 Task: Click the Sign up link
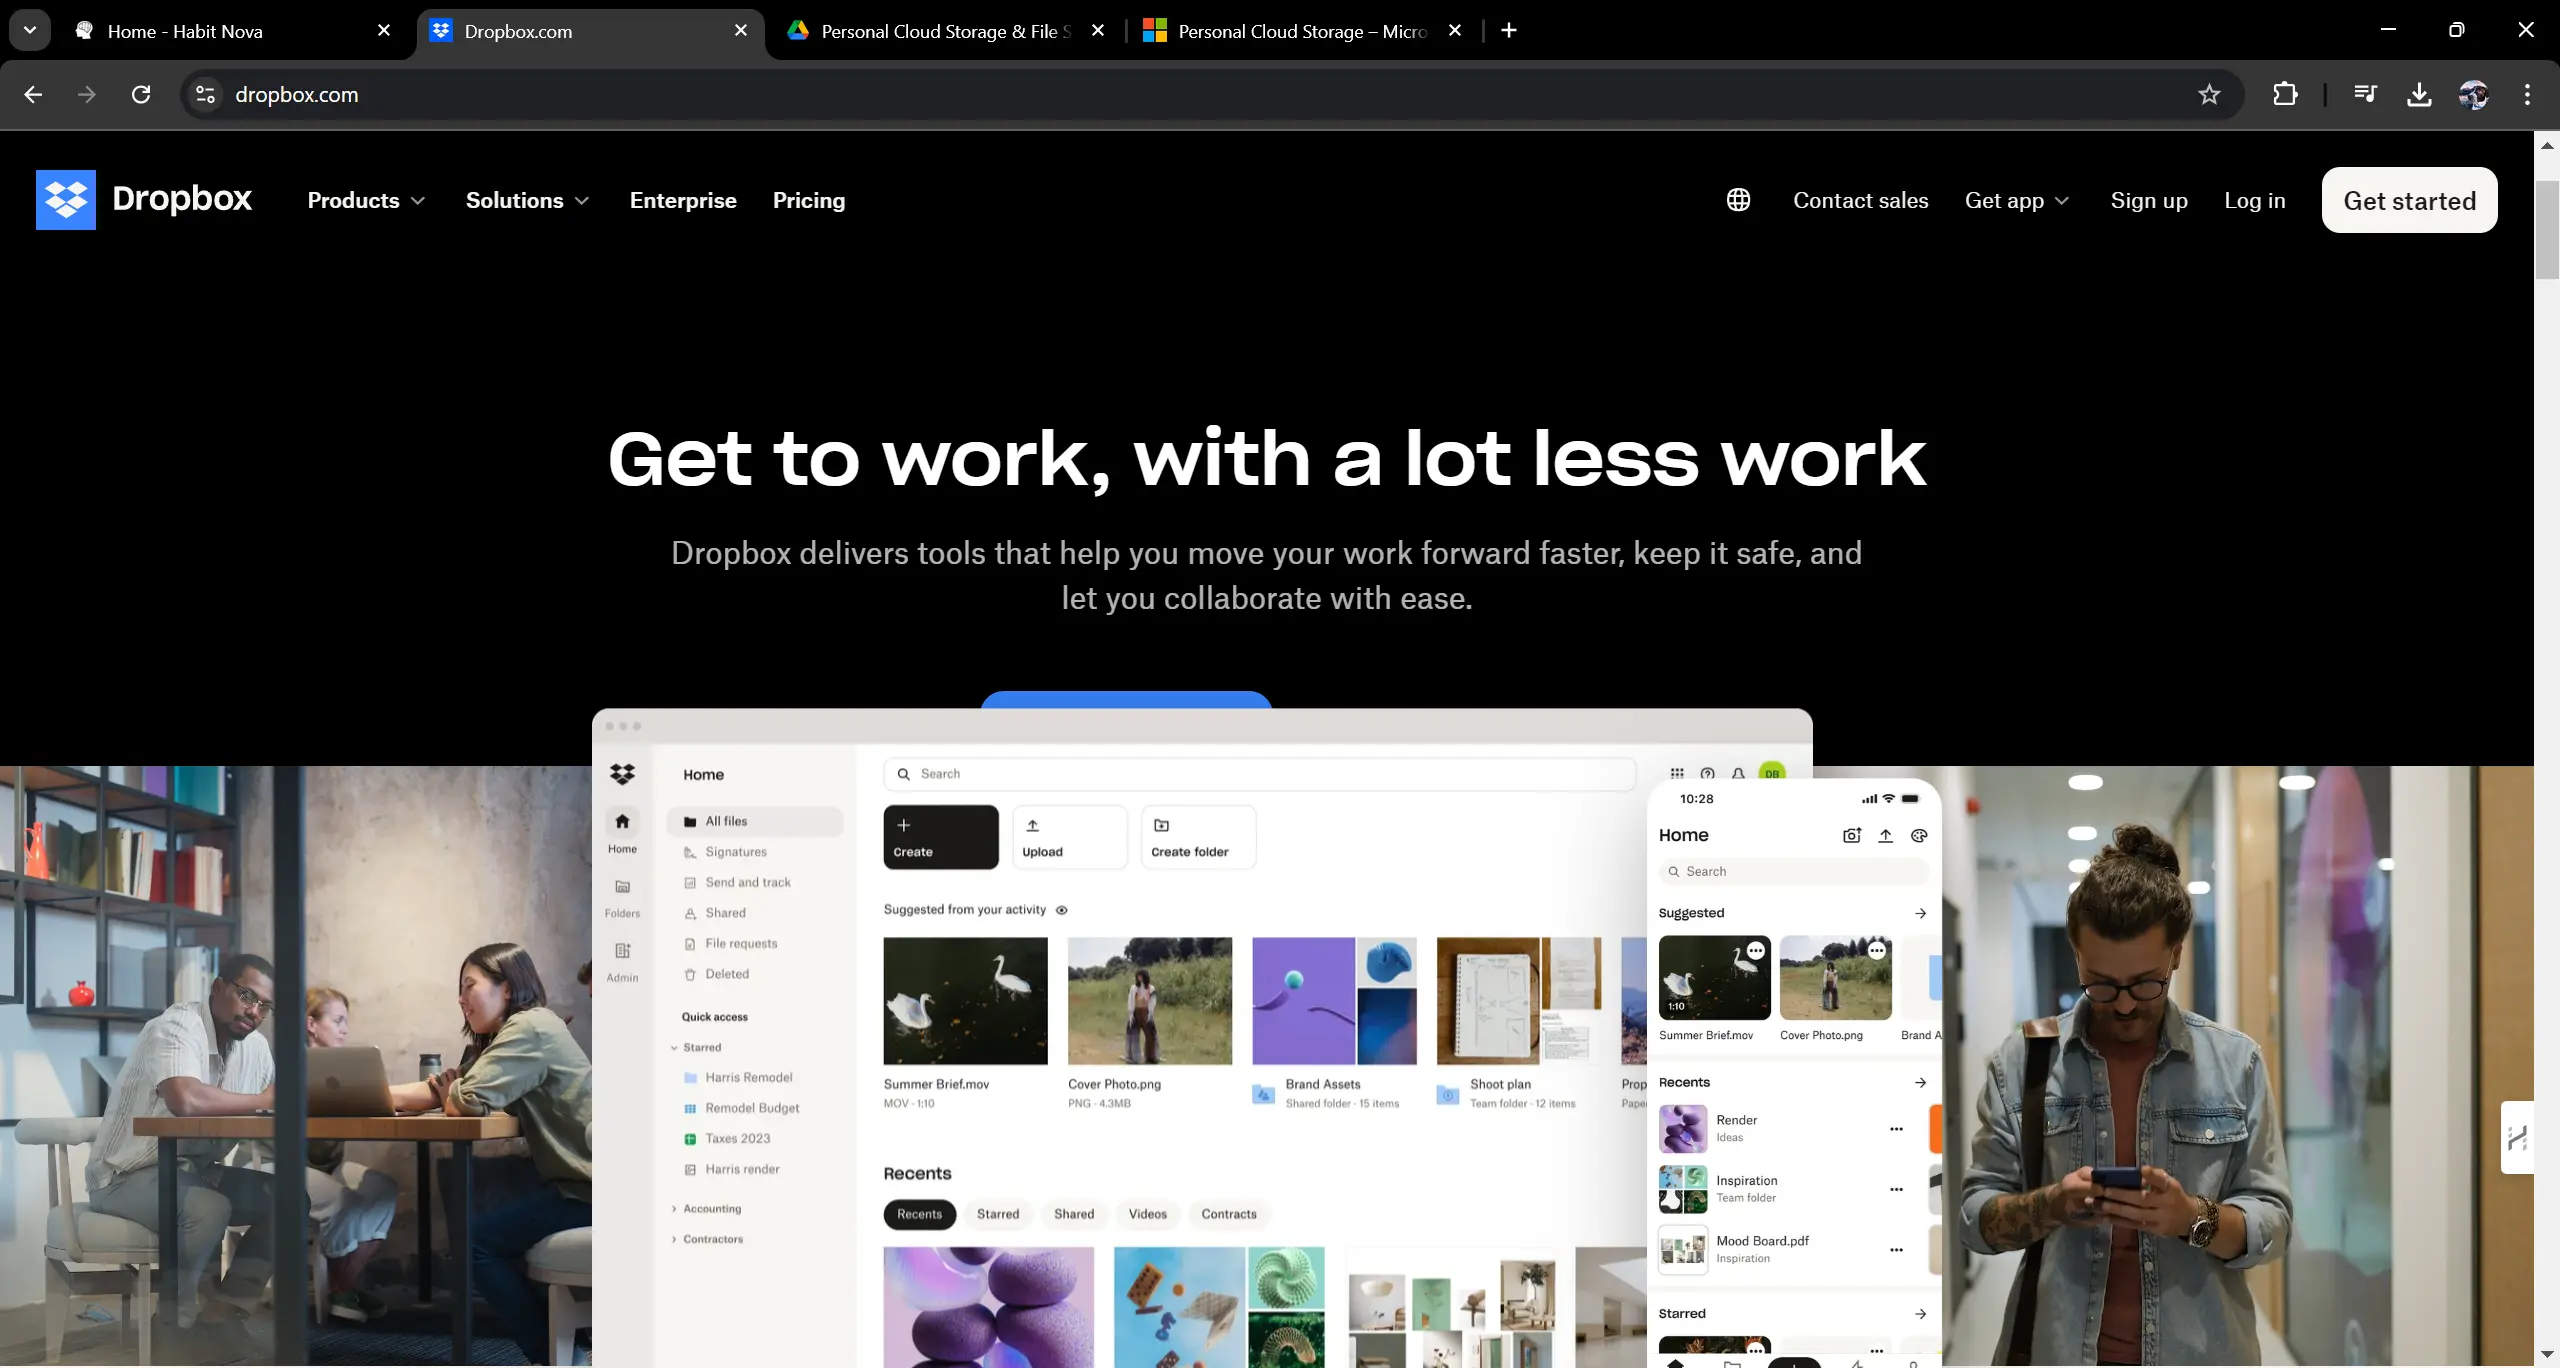point(2149,201)
